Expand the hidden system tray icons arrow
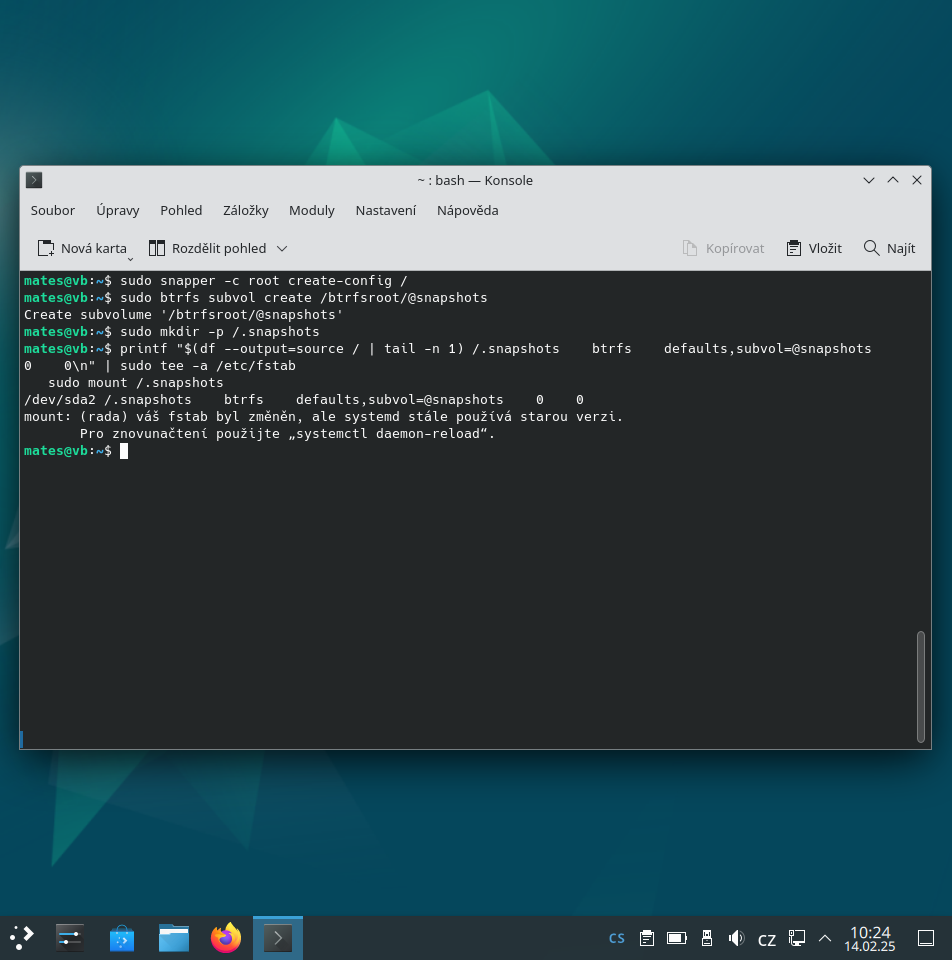 825,938
